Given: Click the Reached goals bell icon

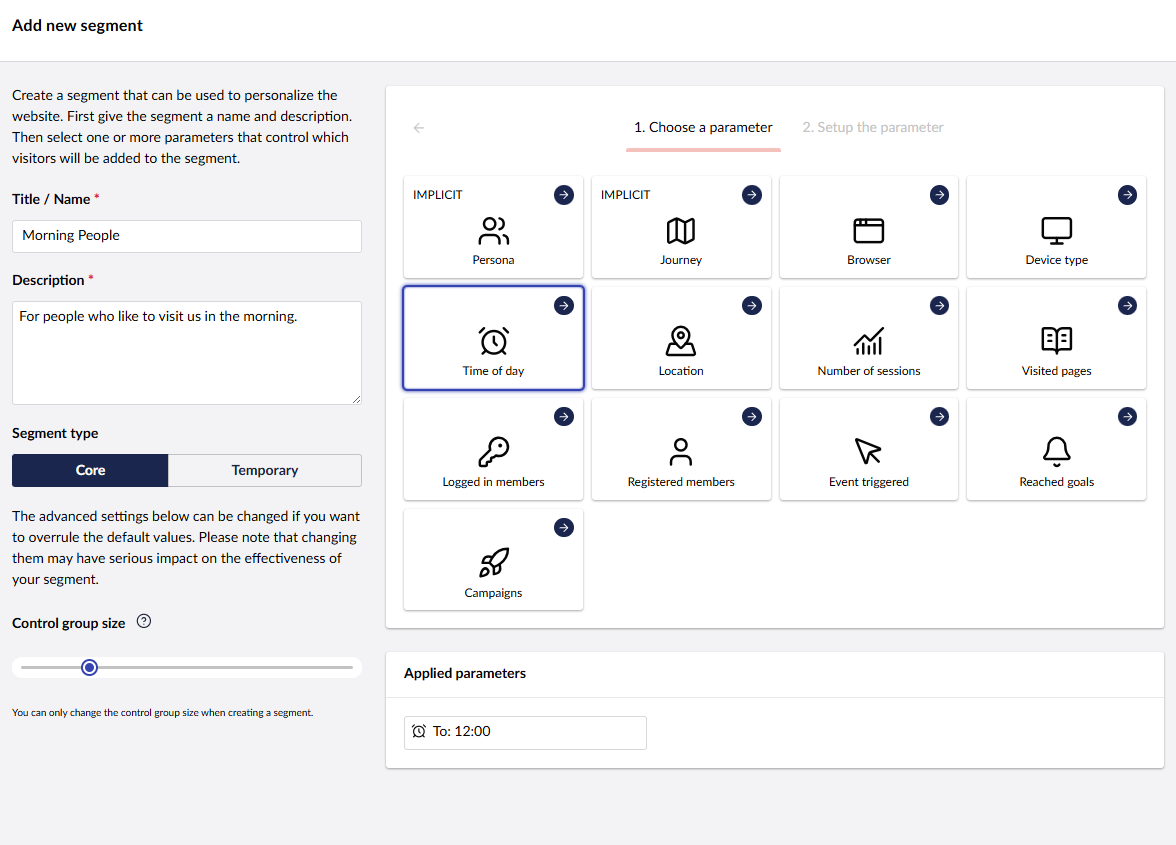Looking at the screenshot, I should click(1056, 454).
